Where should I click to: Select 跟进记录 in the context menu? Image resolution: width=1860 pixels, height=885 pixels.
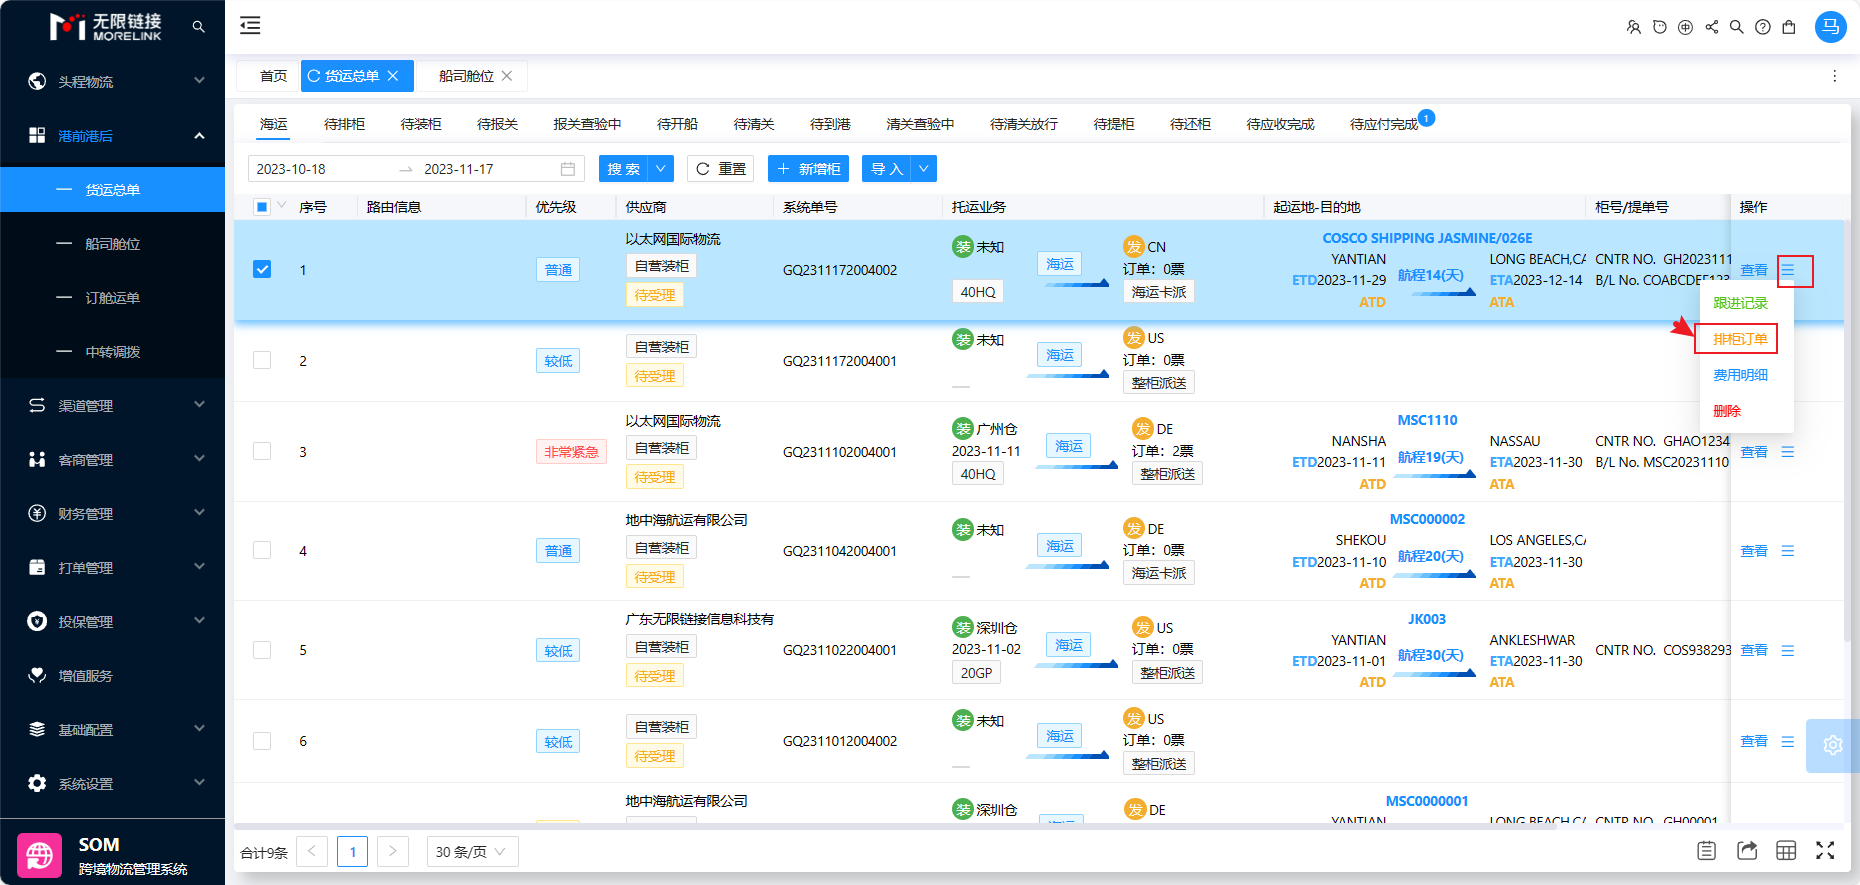pyautogui.click(x=1740, y=303)
